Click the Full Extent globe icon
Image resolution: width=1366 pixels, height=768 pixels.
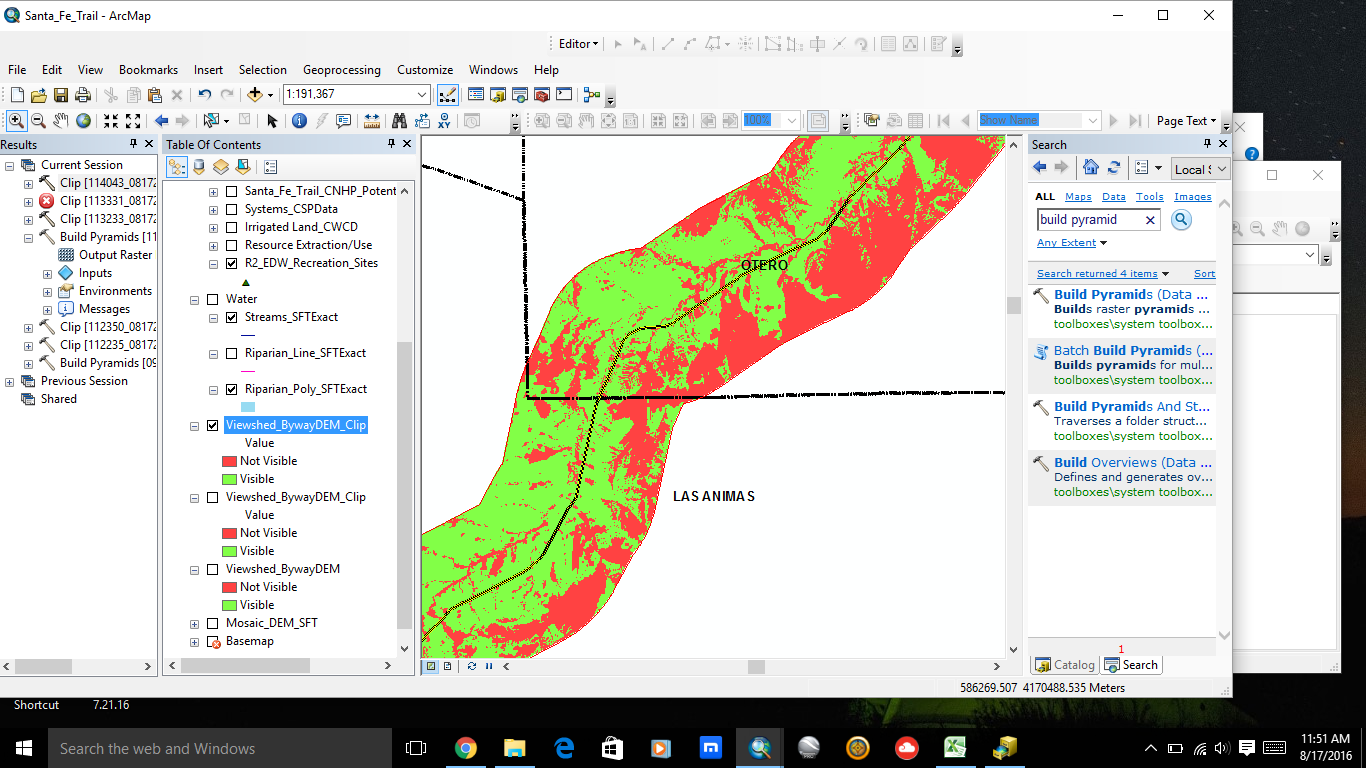(x=83, y=121)
